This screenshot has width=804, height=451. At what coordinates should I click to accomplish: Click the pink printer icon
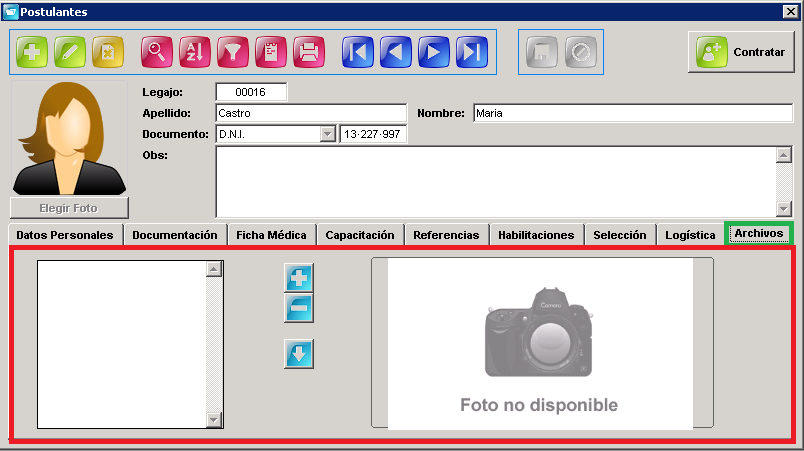coord(309,52)
